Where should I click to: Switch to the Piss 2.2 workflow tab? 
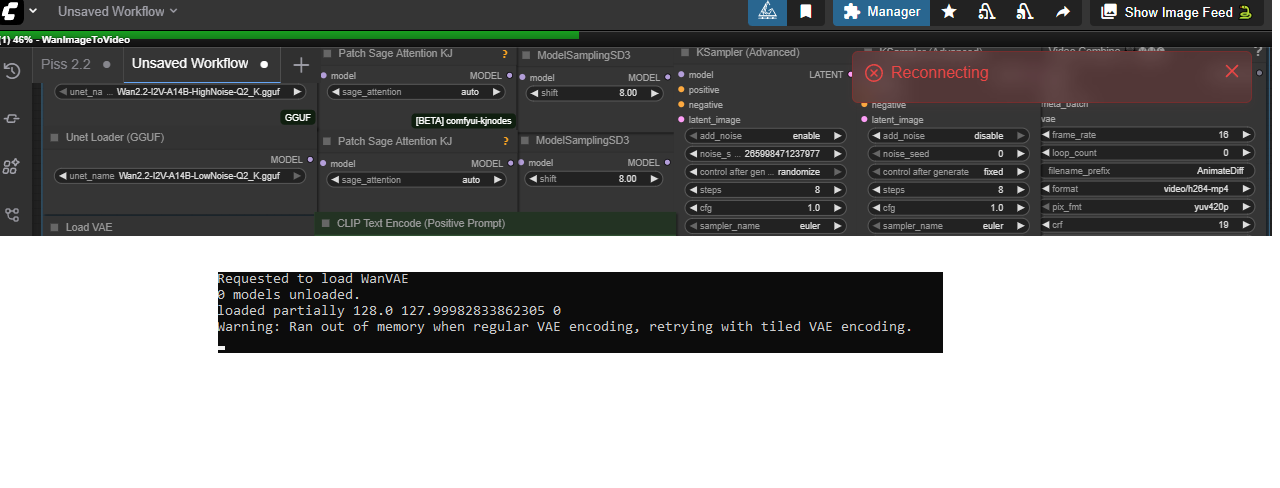77,64
